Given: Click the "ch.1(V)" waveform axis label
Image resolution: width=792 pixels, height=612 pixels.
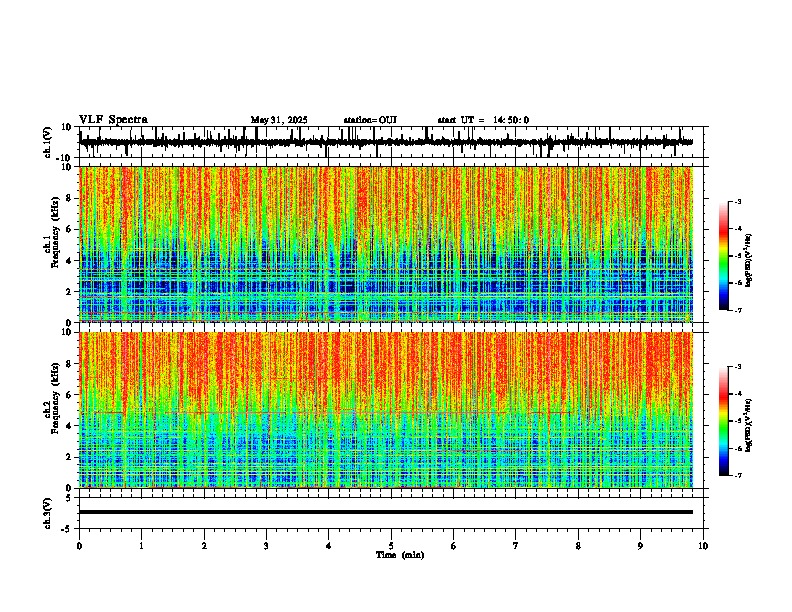Looking at the screenshot, I should coord(48,142).
